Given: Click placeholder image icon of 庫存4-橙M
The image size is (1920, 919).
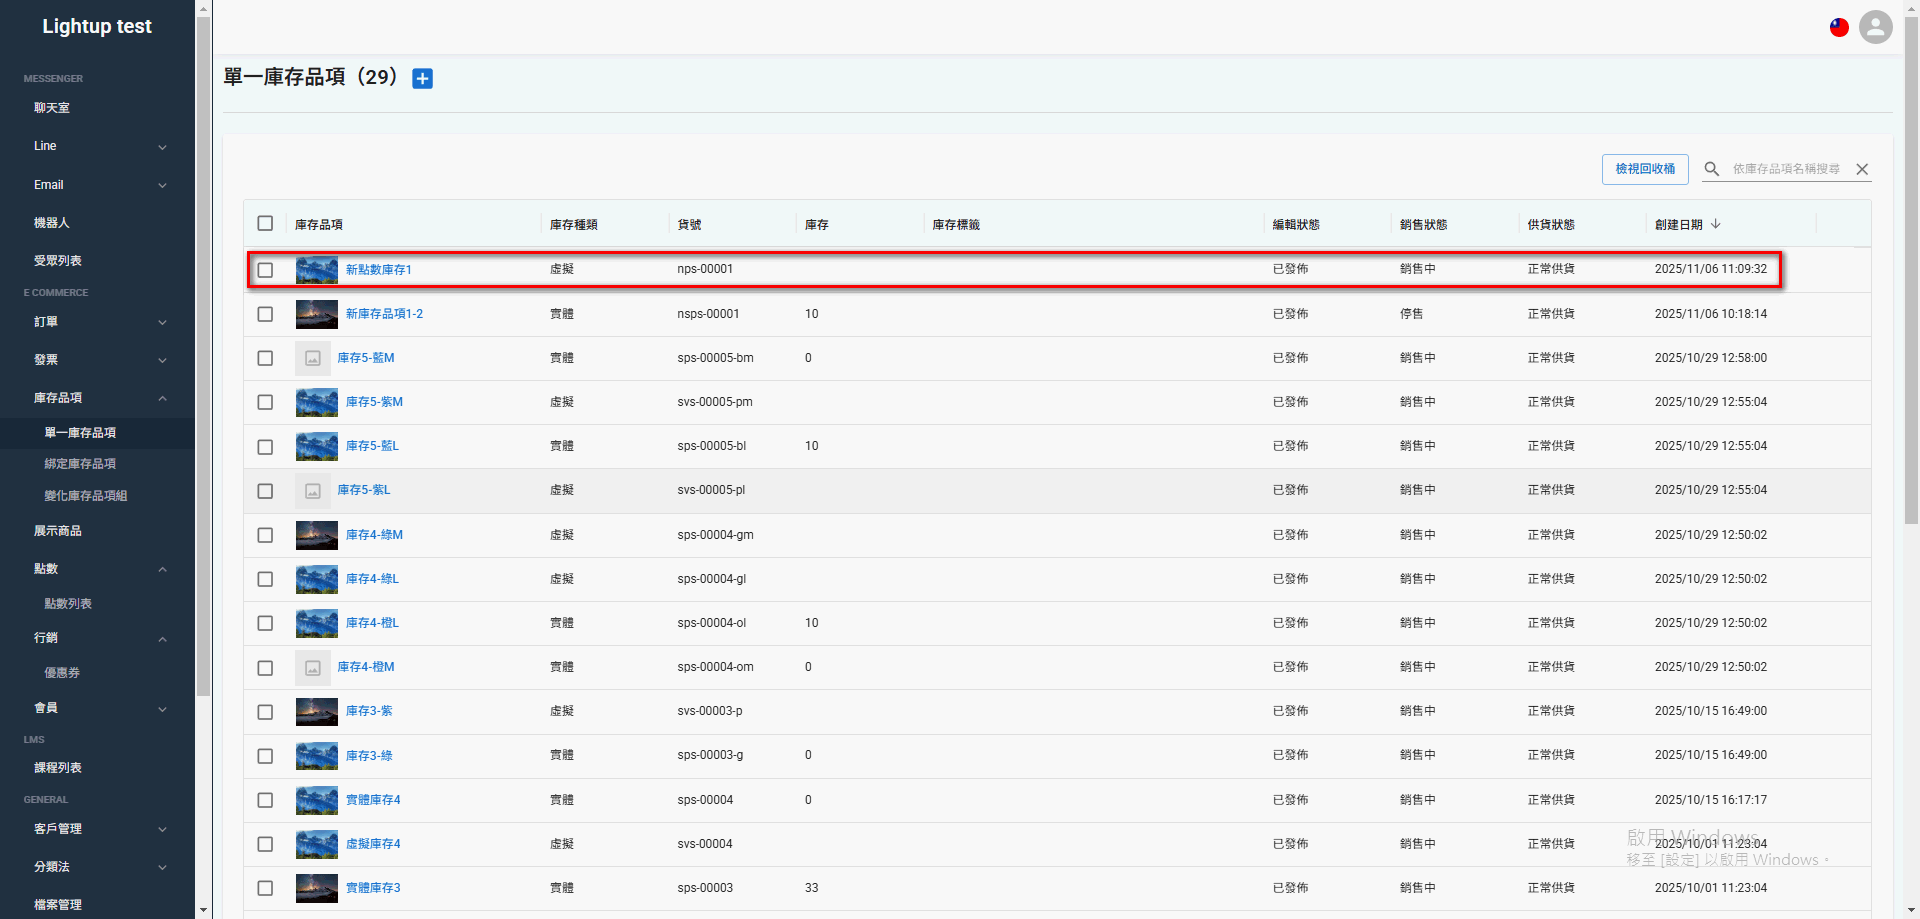Looking at the screenshot, I should [x=313, y=667].
